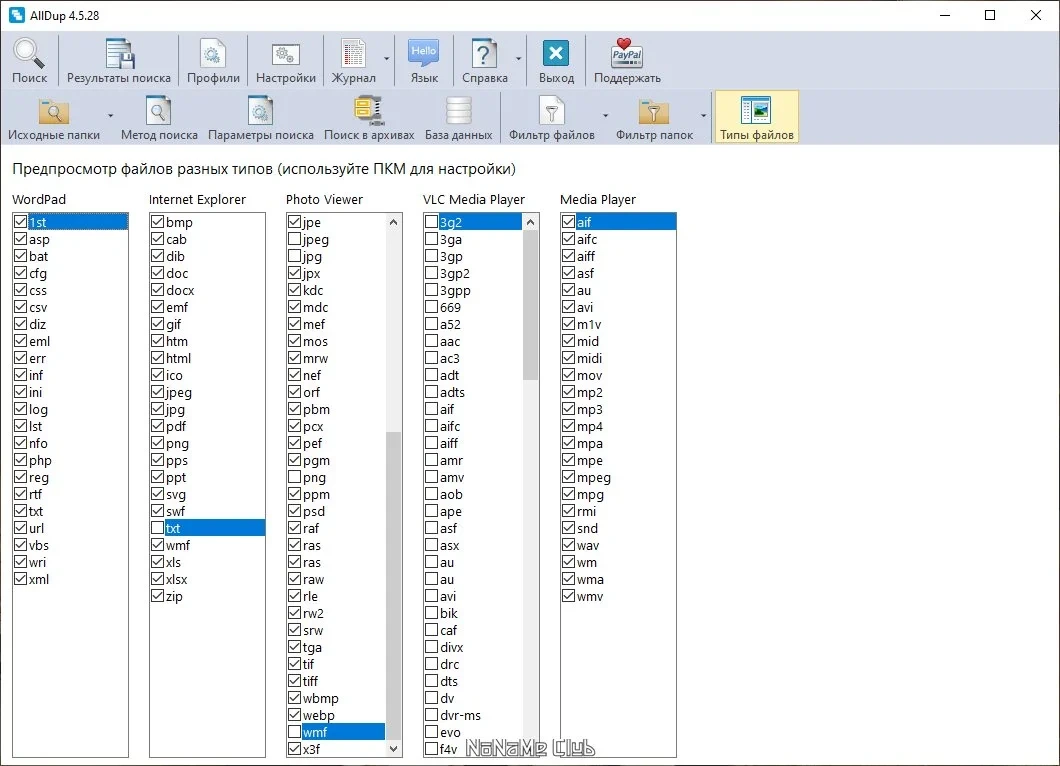Image resolution: width=1060 pixels, height=766 pixels.
Task: Open Результаты поиска icon
Action: [x=119, y=61]
